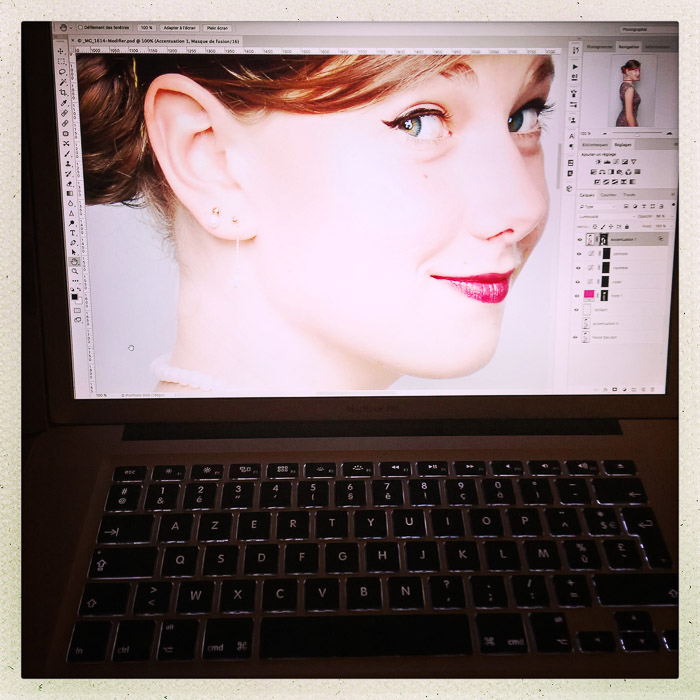The image size is (700, 700).
Task: Hide the bottom Fond layer eye icon
Action: [575, 338]
